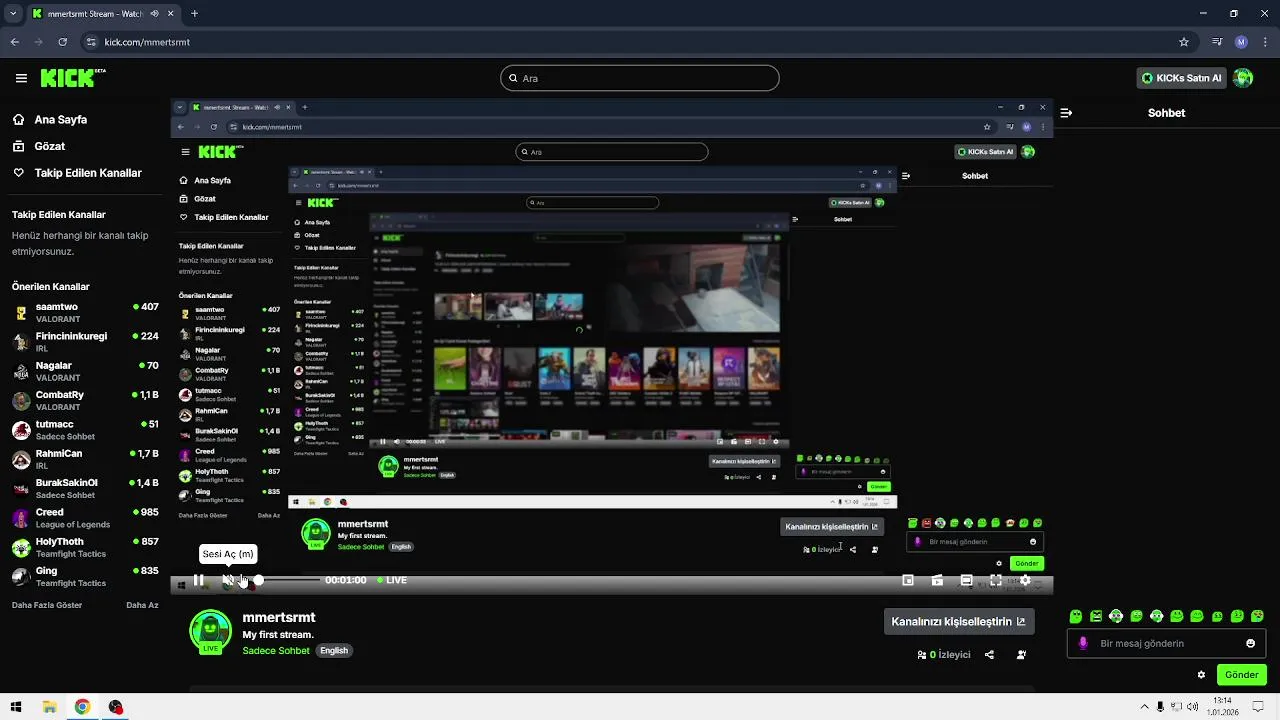
Task: Open a new browser tab
Action: 194,14
